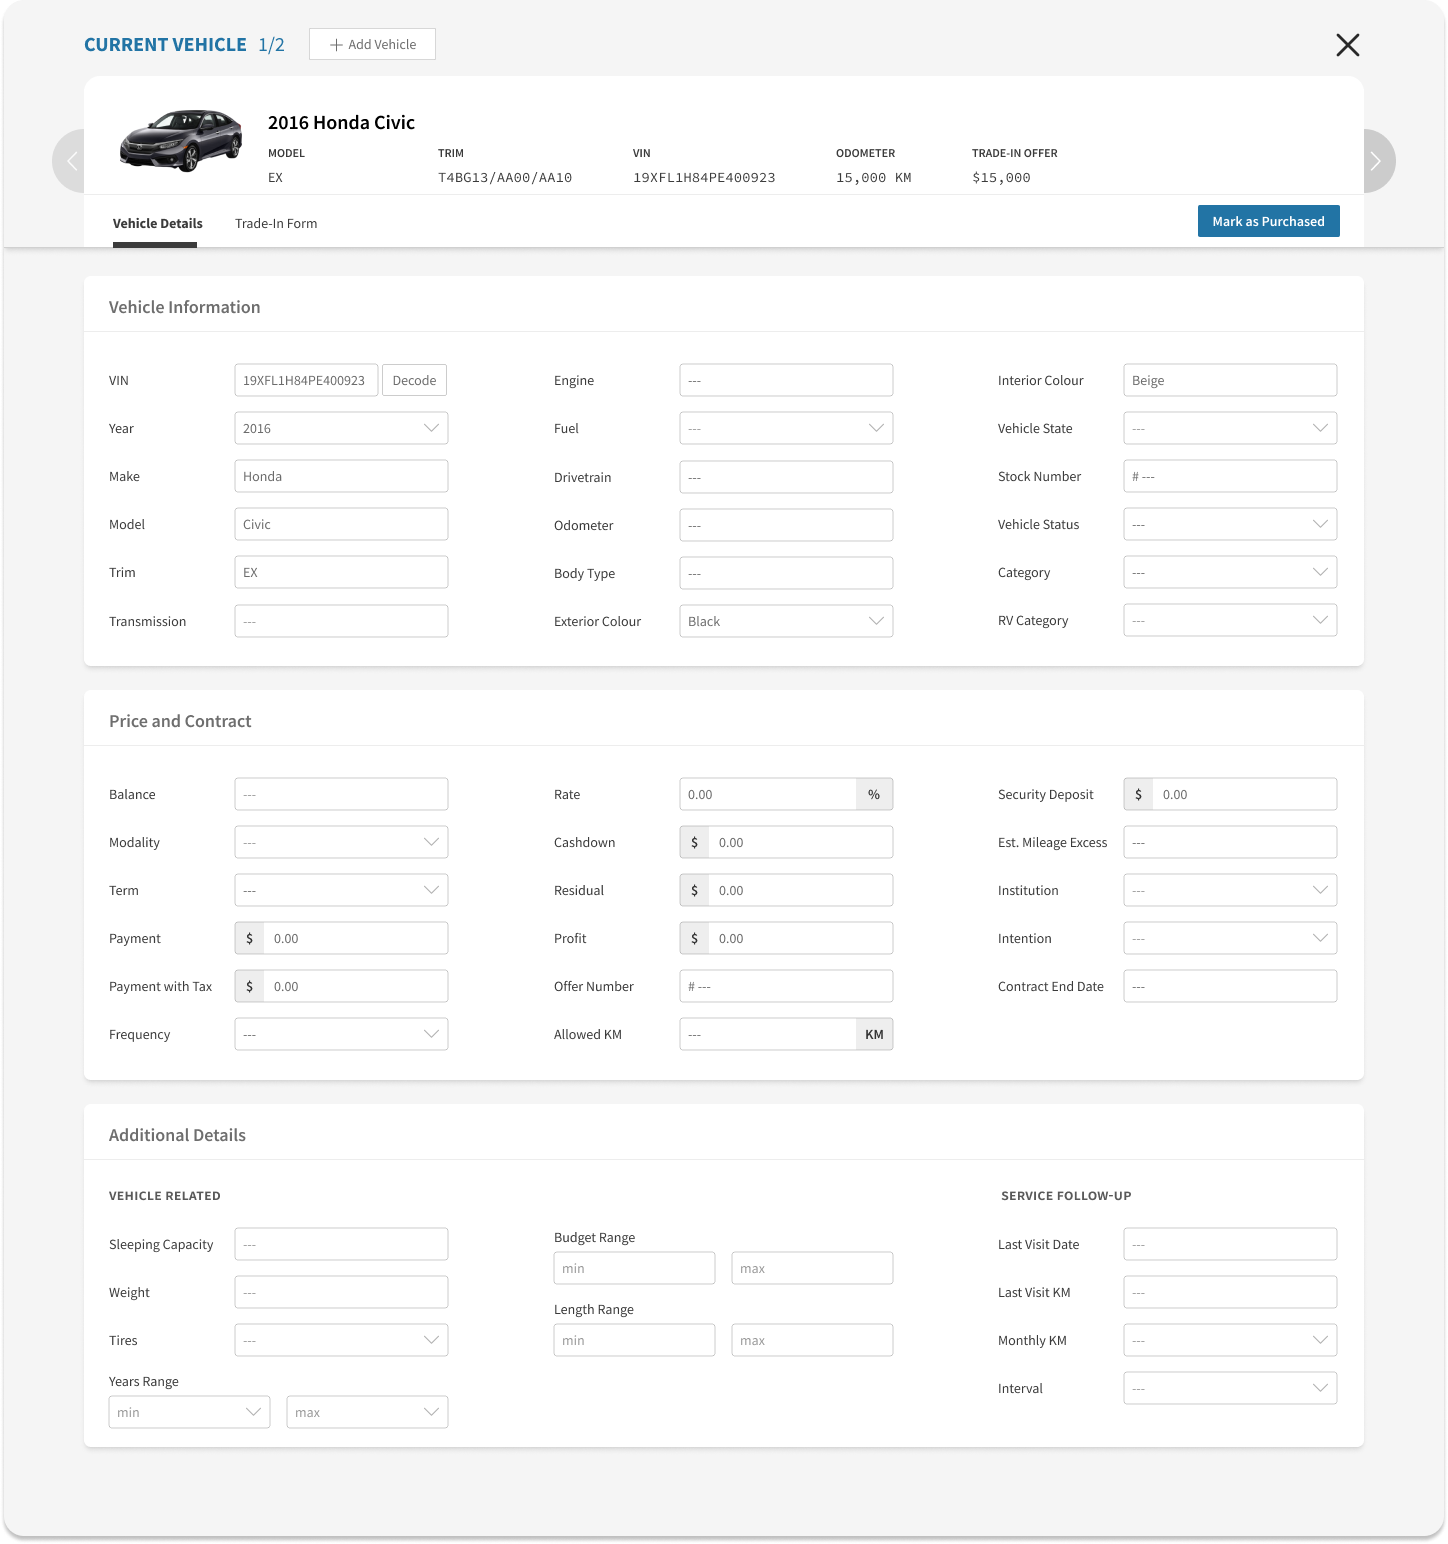Click the Cashdown amount field
This screenshot has height=1544, width=1448.
799,842
